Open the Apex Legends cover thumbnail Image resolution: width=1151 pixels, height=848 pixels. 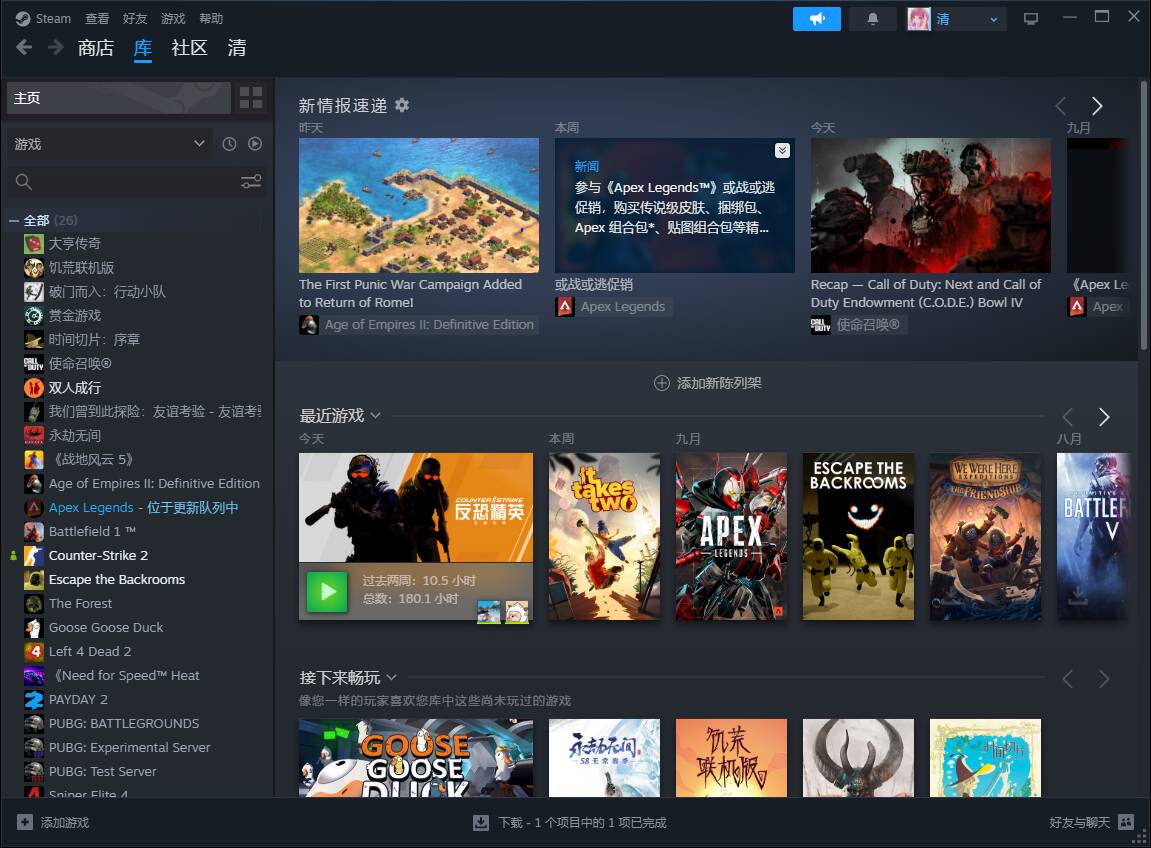click(731, 536)
